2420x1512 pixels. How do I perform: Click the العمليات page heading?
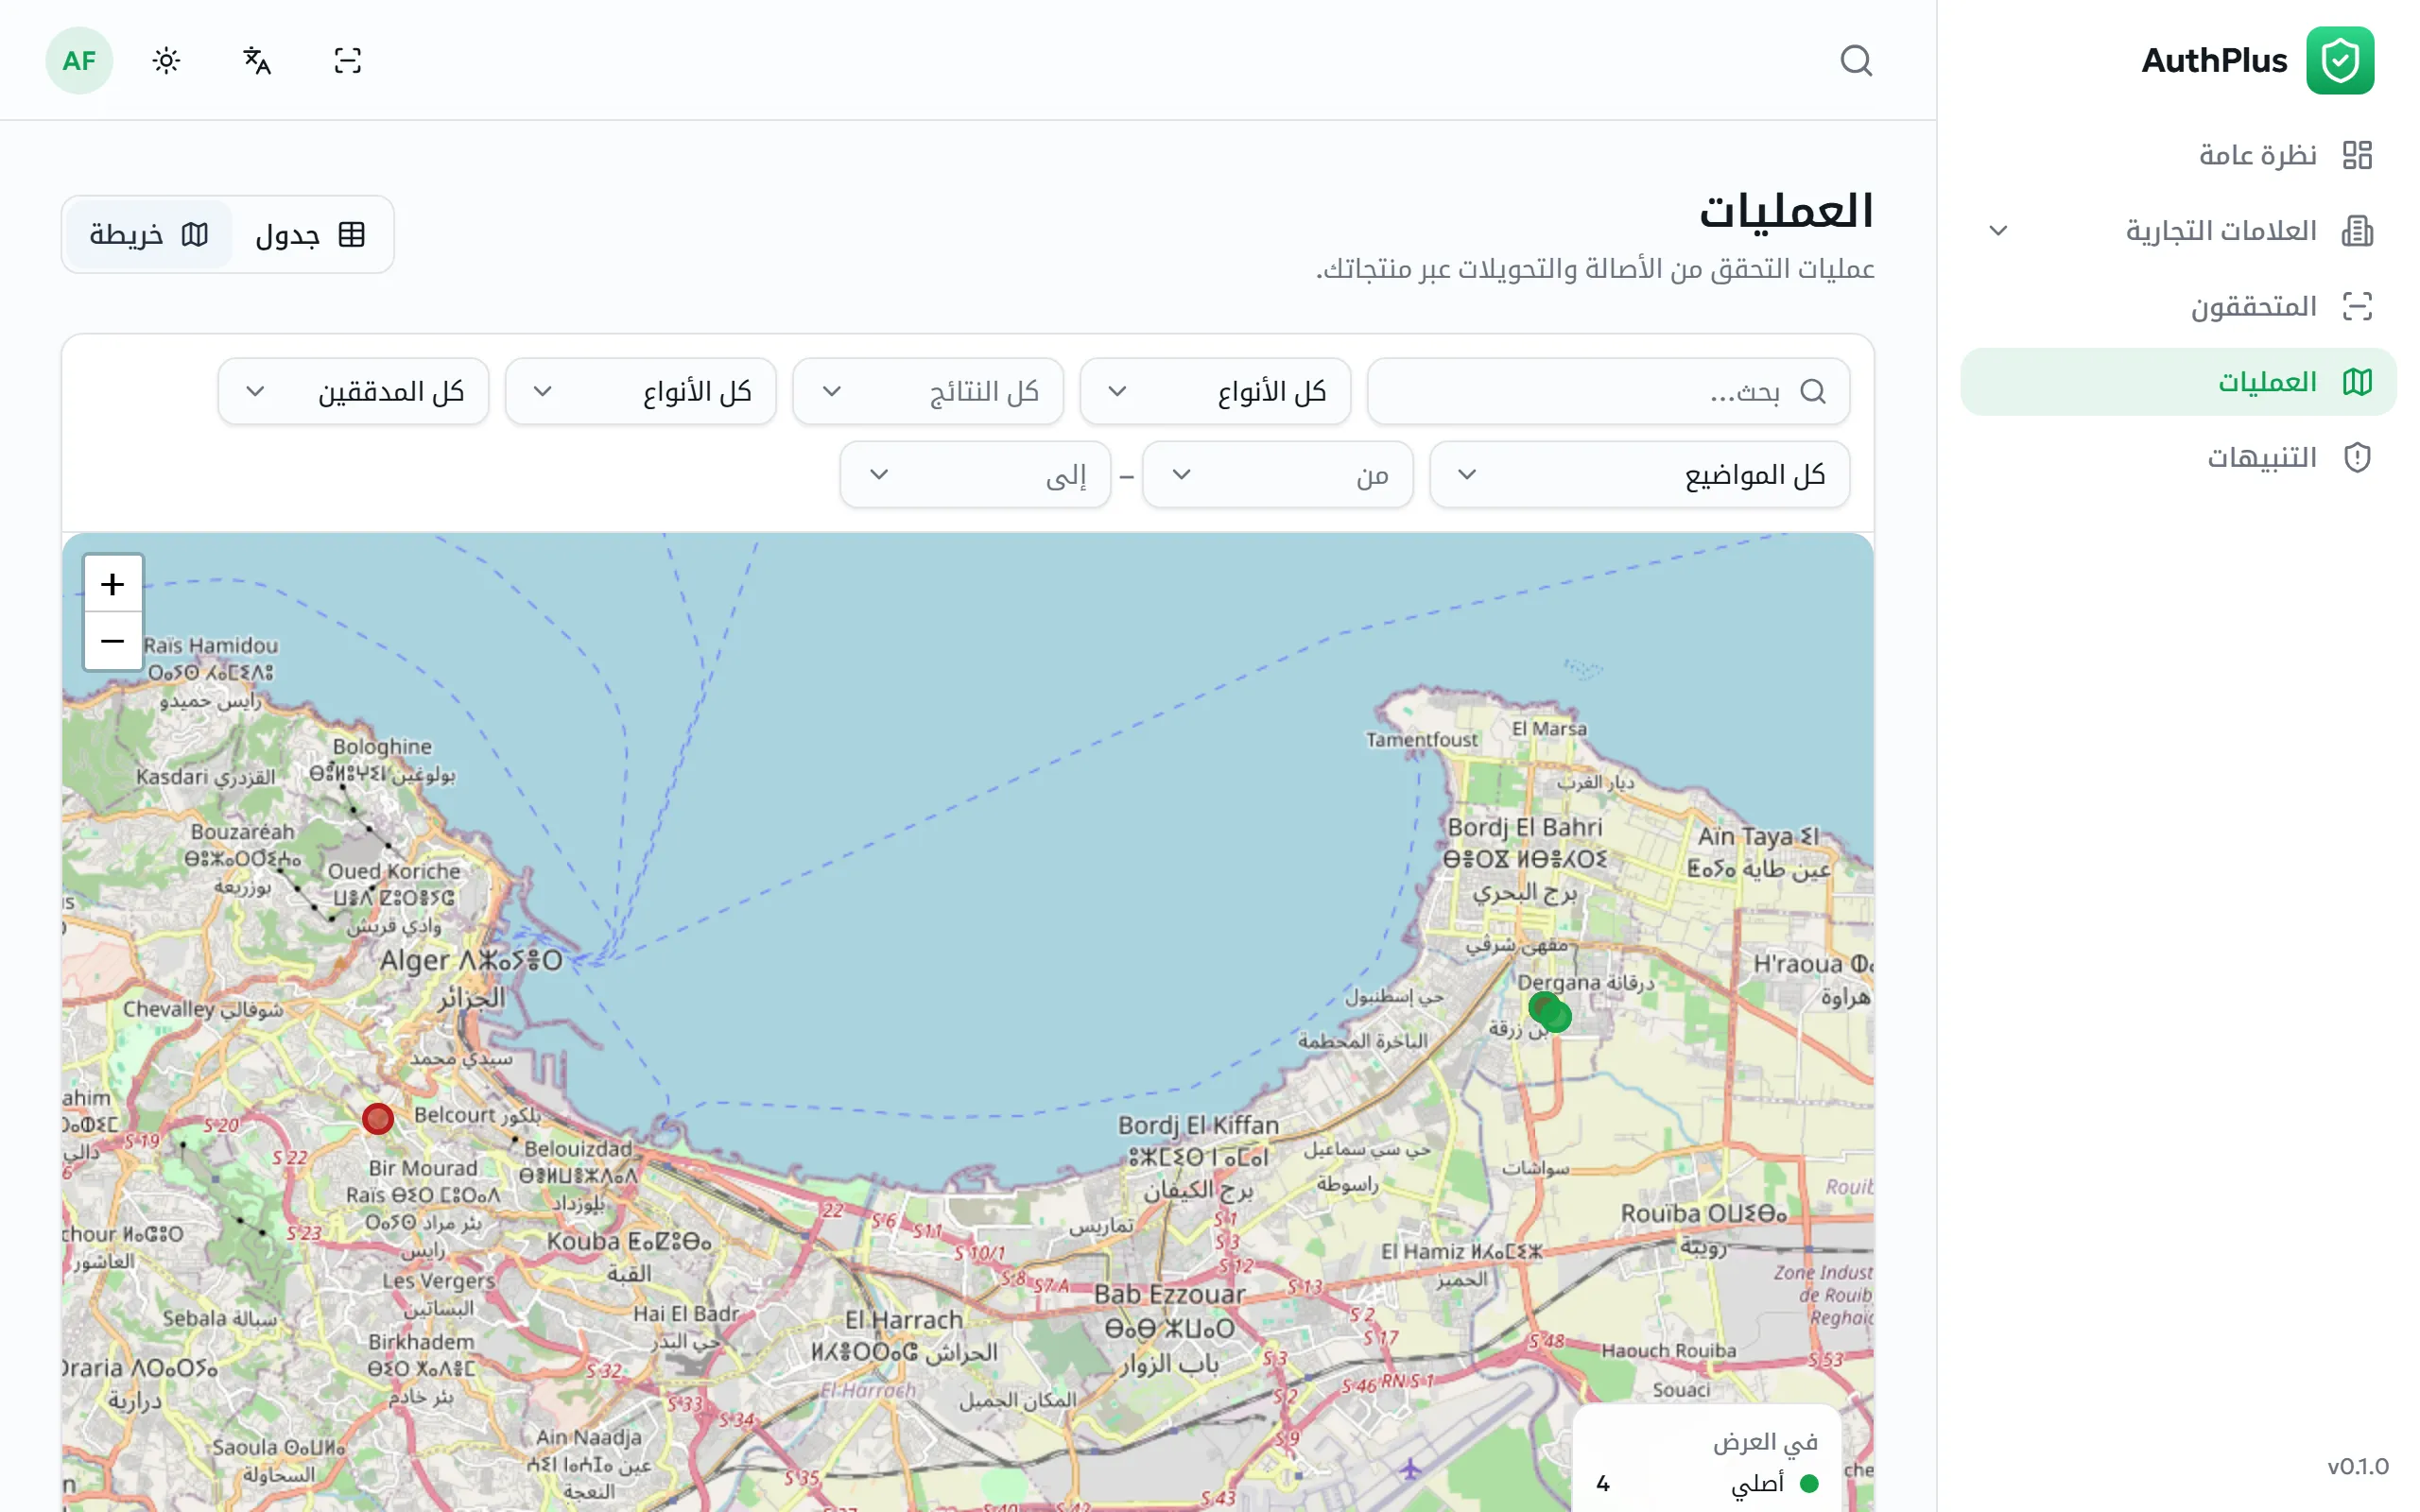[x=1786, y=211]
